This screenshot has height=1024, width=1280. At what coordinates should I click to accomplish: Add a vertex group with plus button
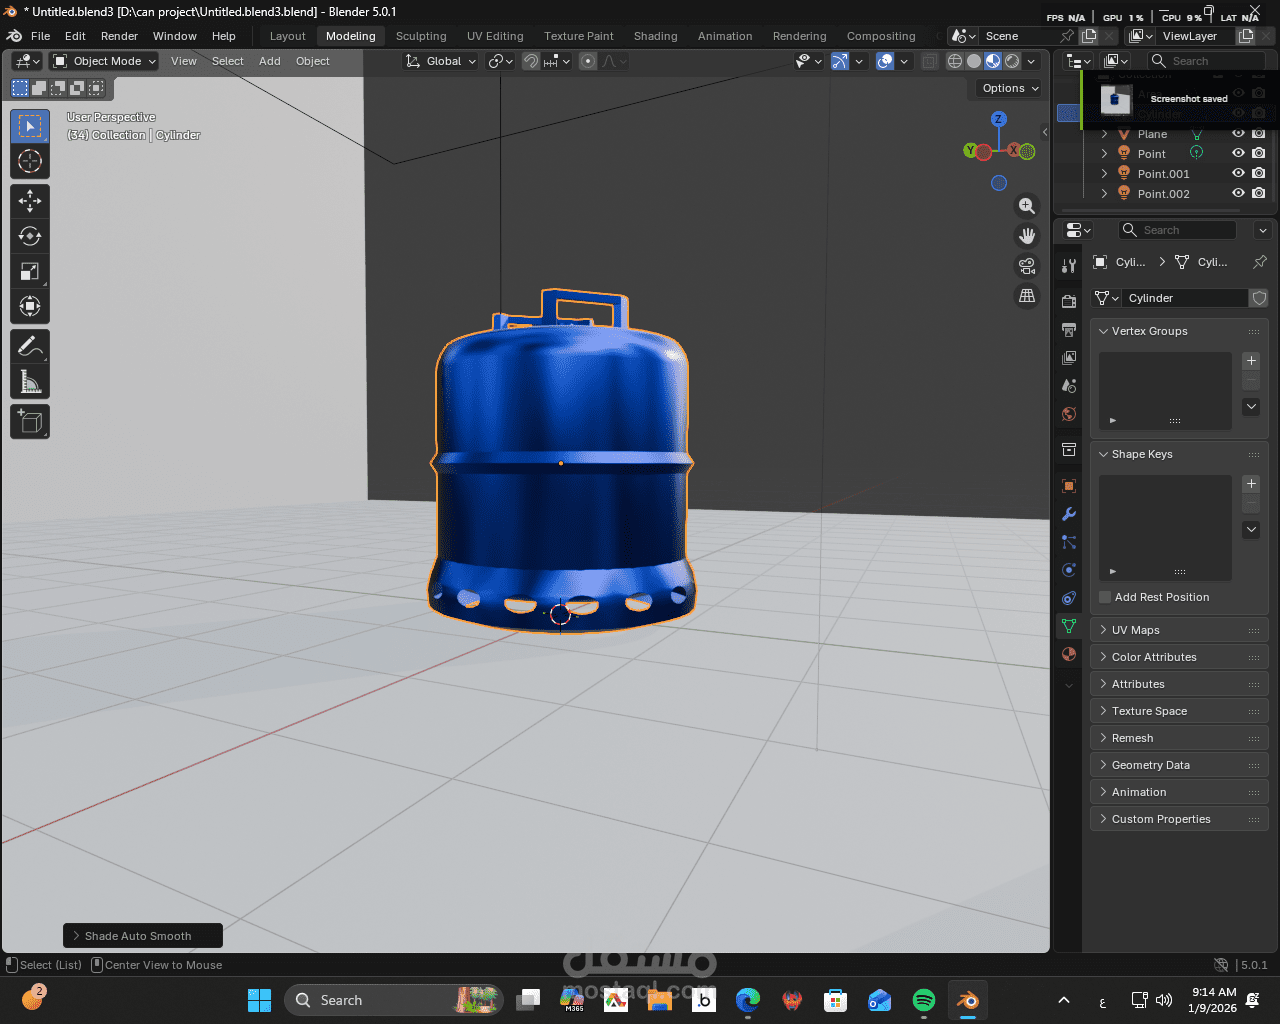[x=1251, y=360]
